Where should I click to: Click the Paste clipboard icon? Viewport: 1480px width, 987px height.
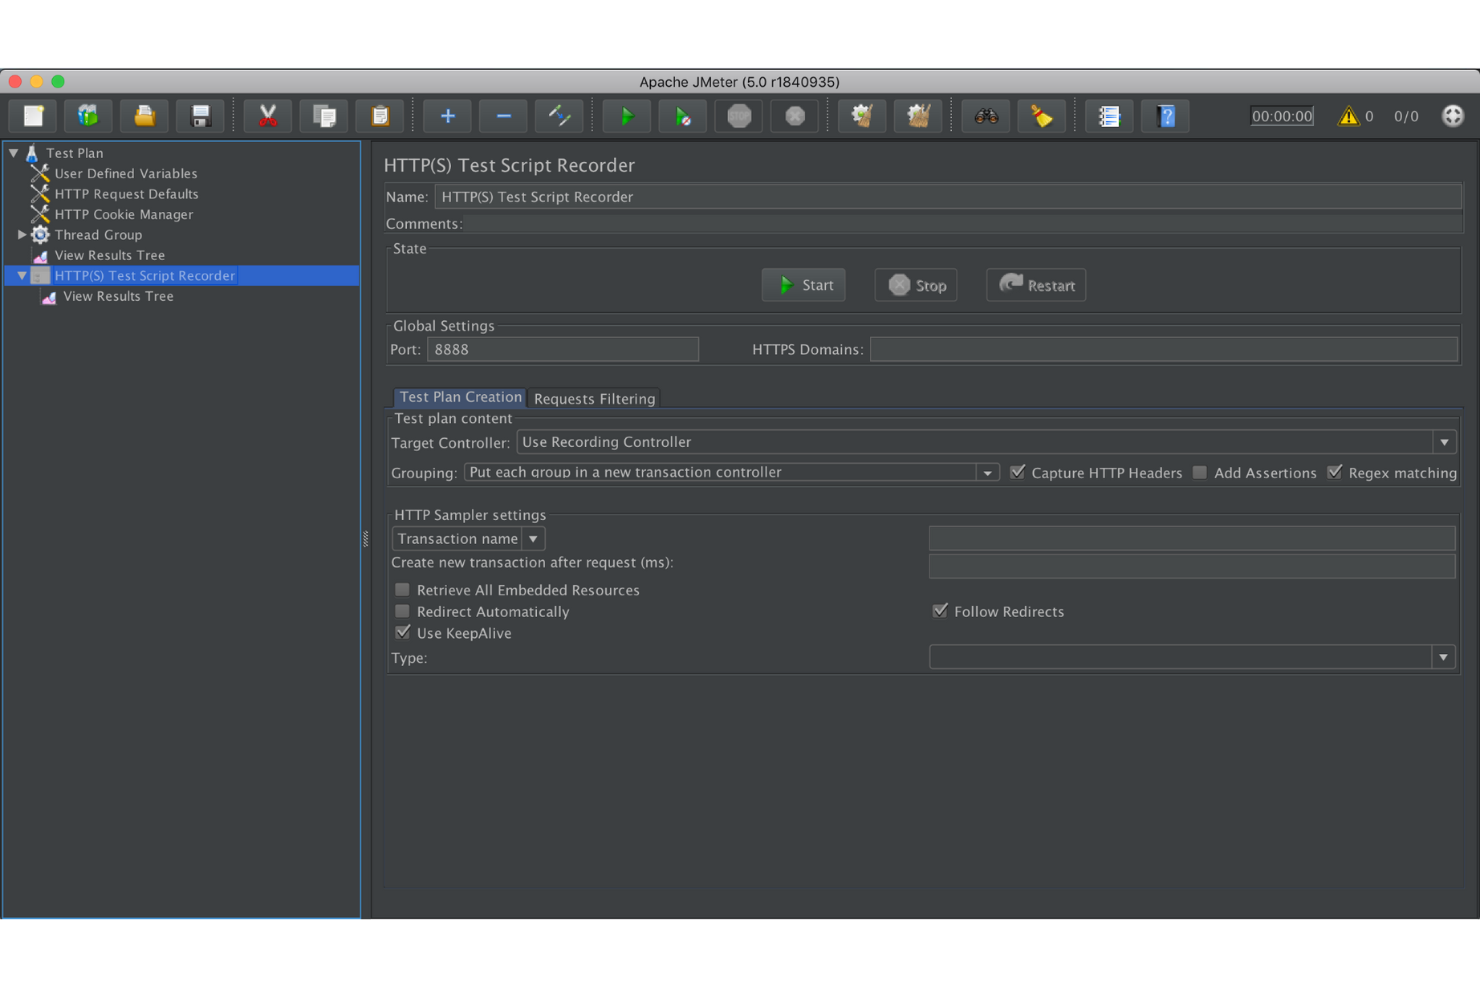tap(380, 116)
